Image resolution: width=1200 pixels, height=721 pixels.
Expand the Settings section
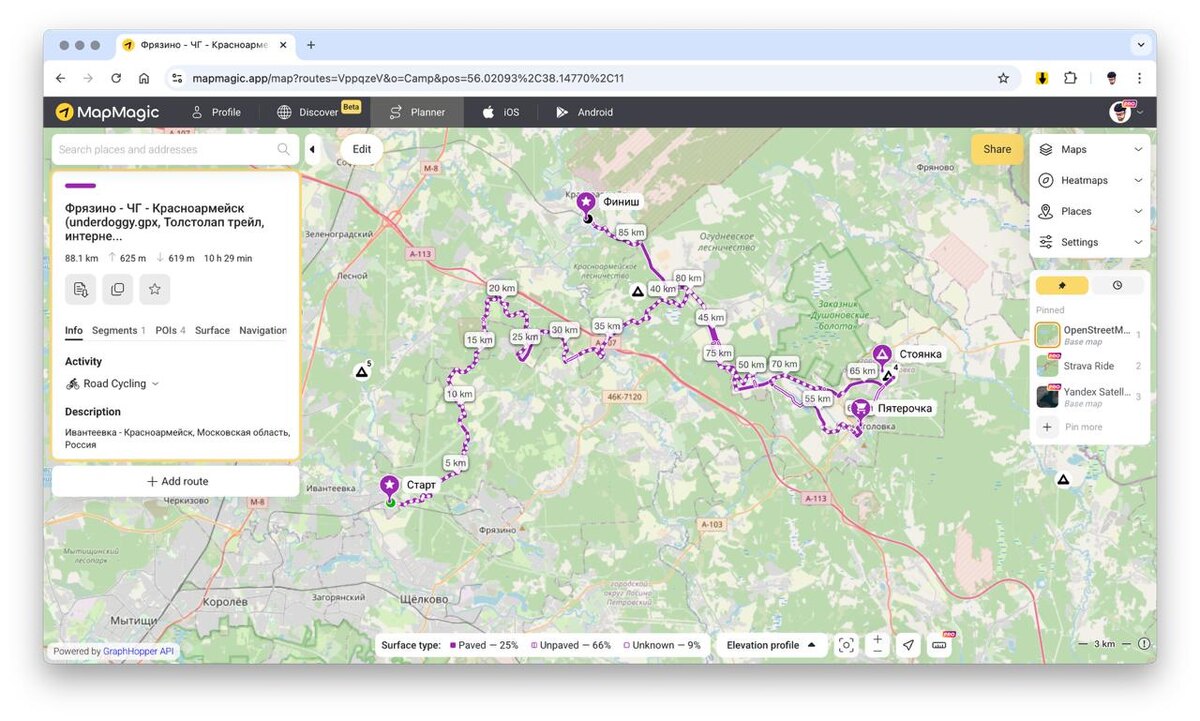[1090, 243]
